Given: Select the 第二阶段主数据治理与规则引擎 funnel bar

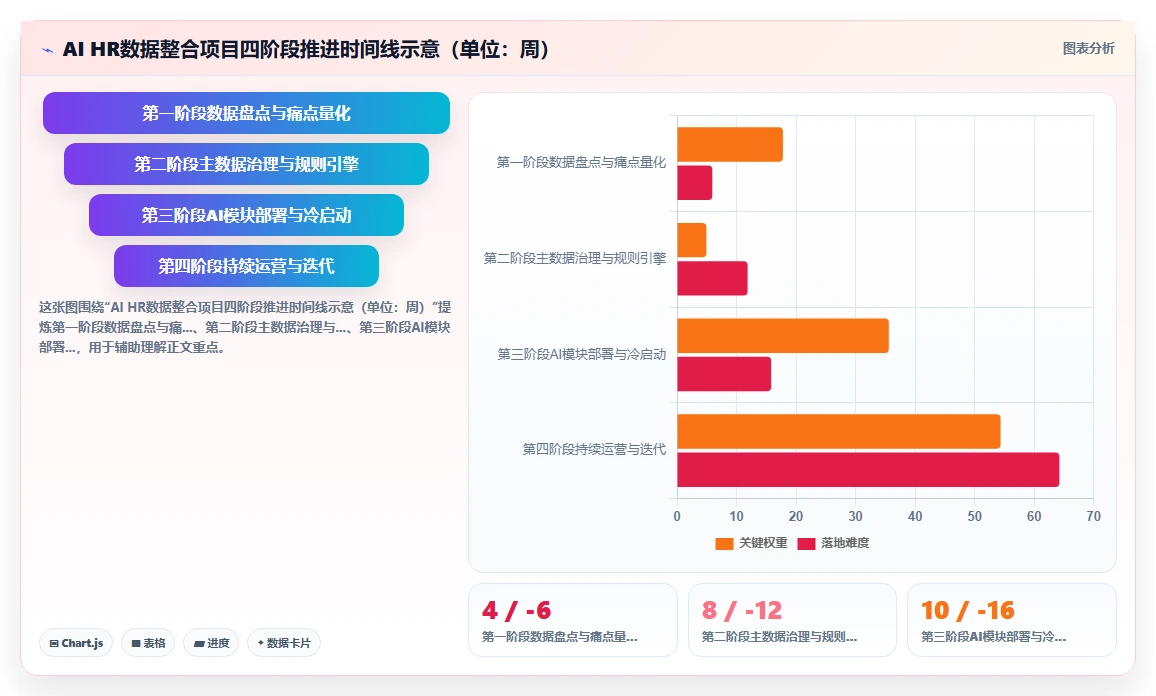Looking at the screenshot, I should tap(246, 164).
